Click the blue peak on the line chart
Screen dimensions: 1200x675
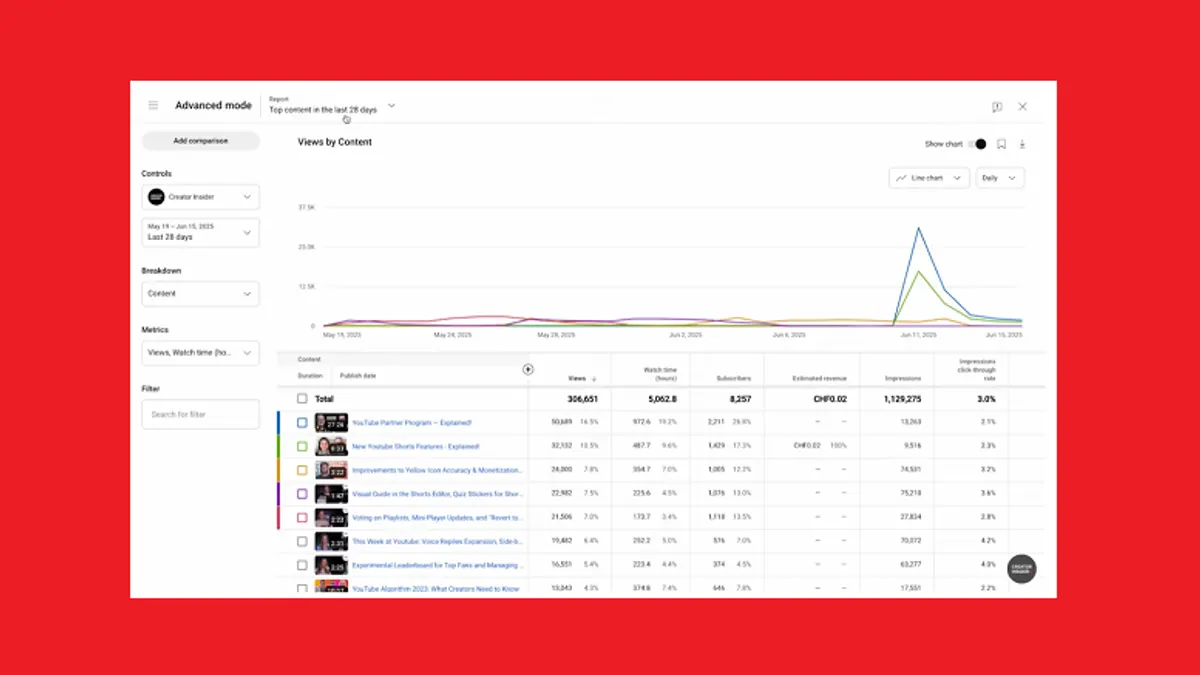(x=918, y=228)
